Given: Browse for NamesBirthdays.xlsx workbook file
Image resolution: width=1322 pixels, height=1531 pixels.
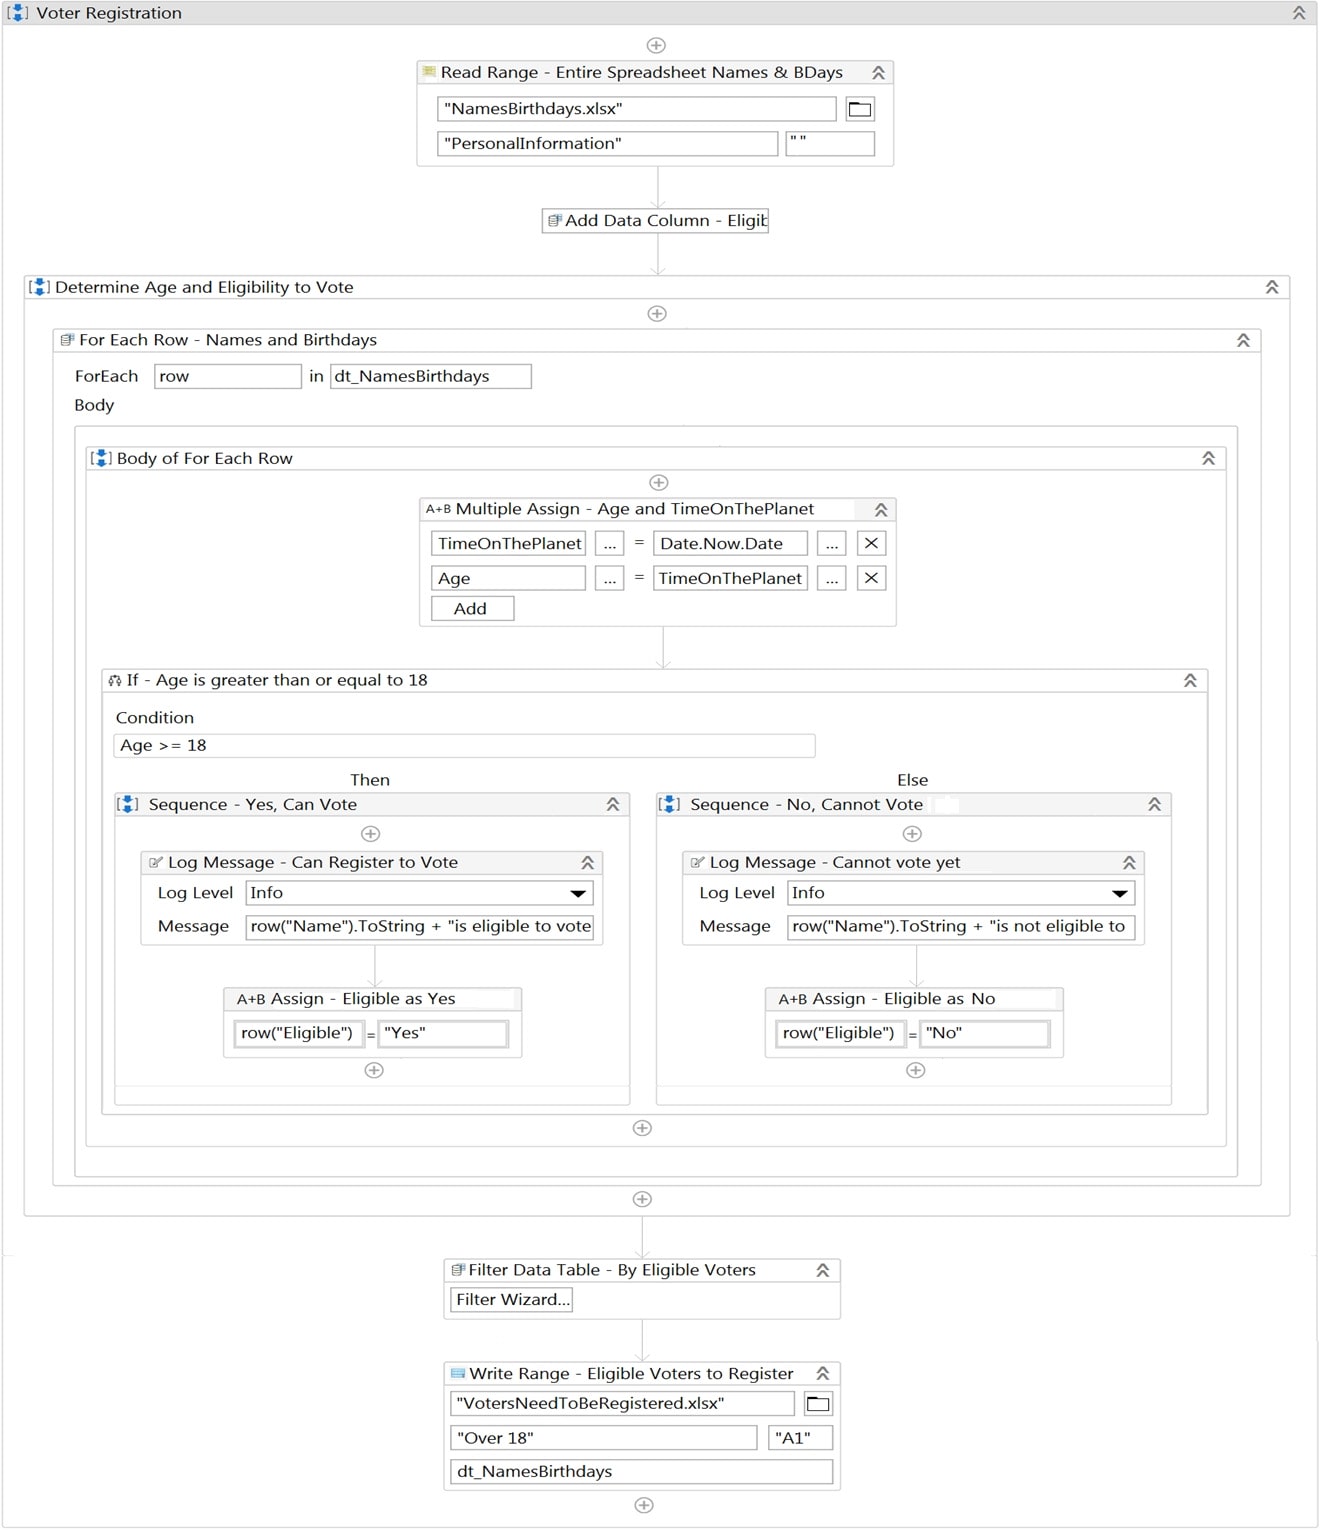Looking at the screenshot, I should (x=860, y=109).
